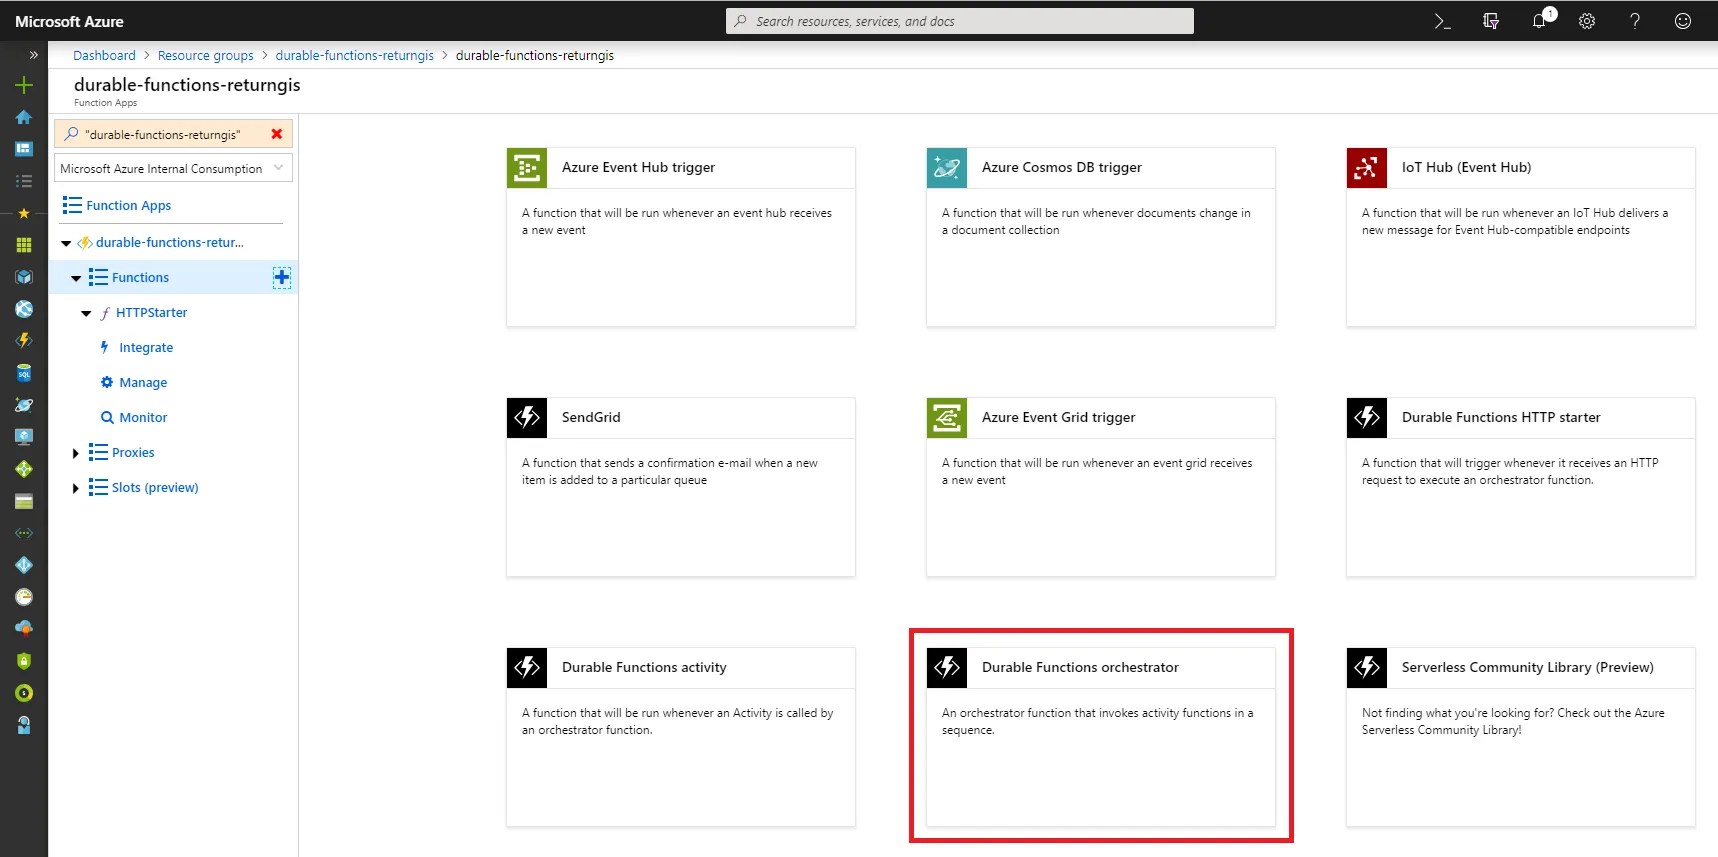Screen dimensions: 1718x857
Task: Collapse the HTTPStarter function node
Action: pyautogui.click(x=86, y=313)
